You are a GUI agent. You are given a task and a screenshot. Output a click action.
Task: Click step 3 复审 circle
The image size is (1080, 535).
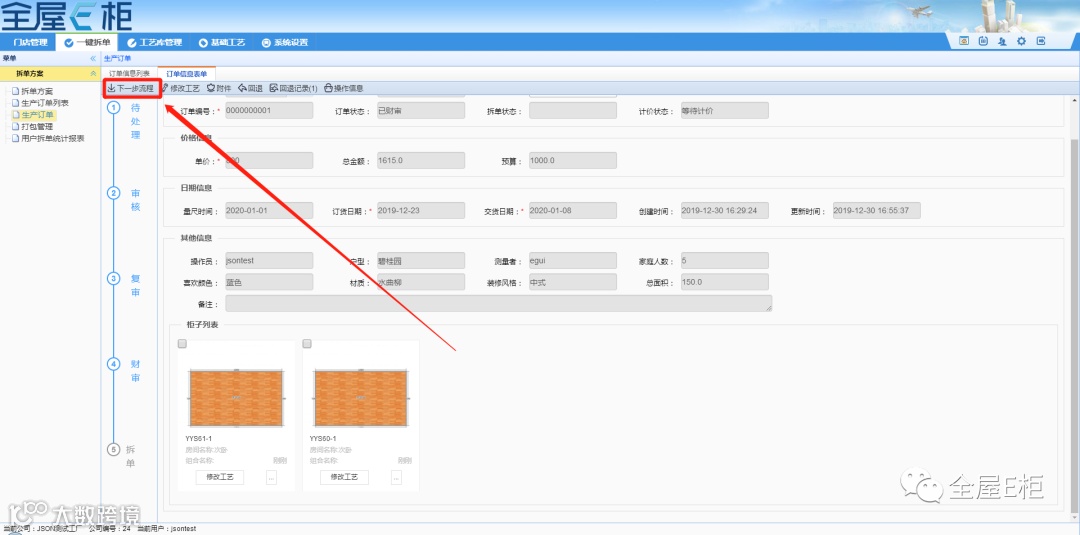point(114,279)
